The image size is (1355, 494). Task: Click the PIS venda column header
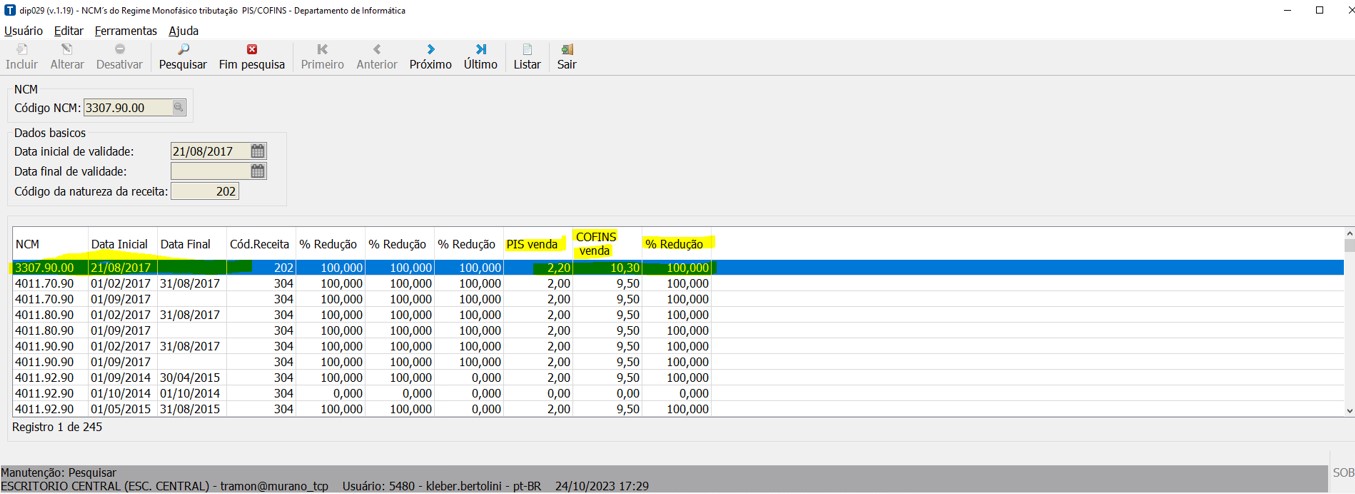[532, 244]
